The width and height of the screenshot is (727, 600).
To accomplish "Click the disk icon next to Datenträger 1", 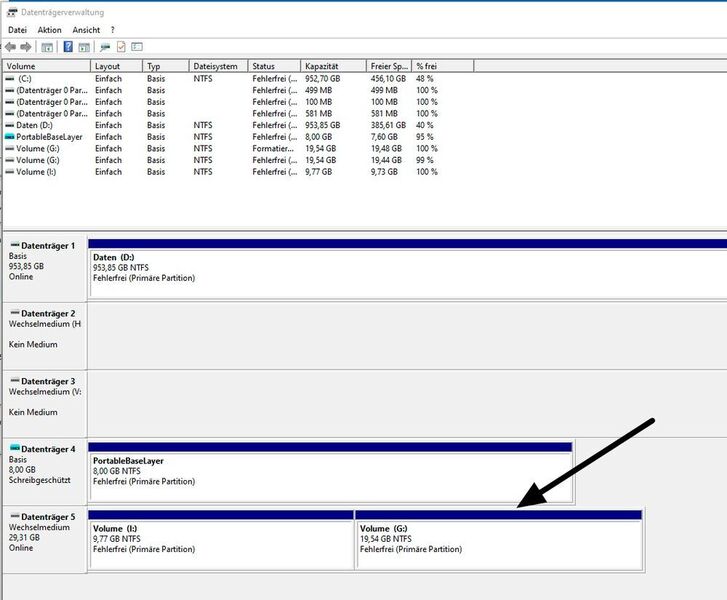I will (15, 245).
